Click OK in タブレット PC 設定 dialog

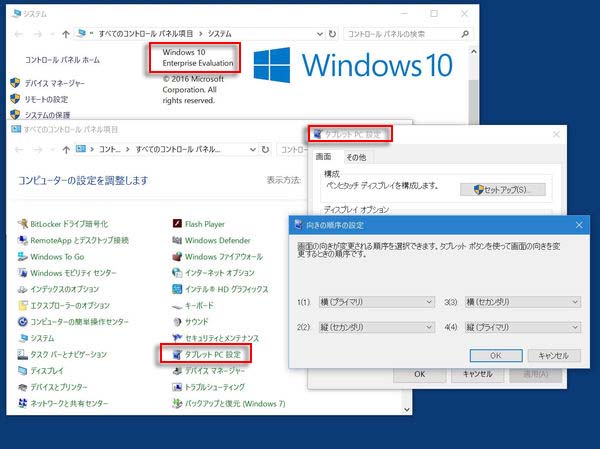coord(420,374)
